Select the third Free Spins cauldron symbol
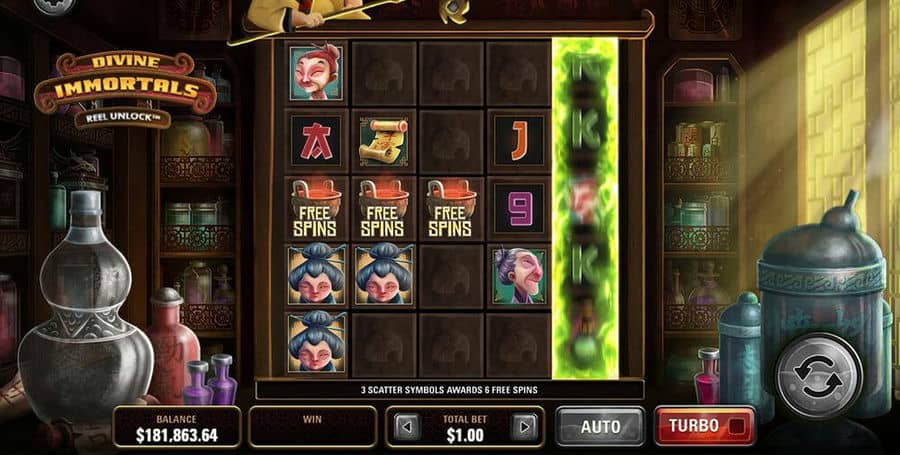900x455 pixels. tap(451, 208)
